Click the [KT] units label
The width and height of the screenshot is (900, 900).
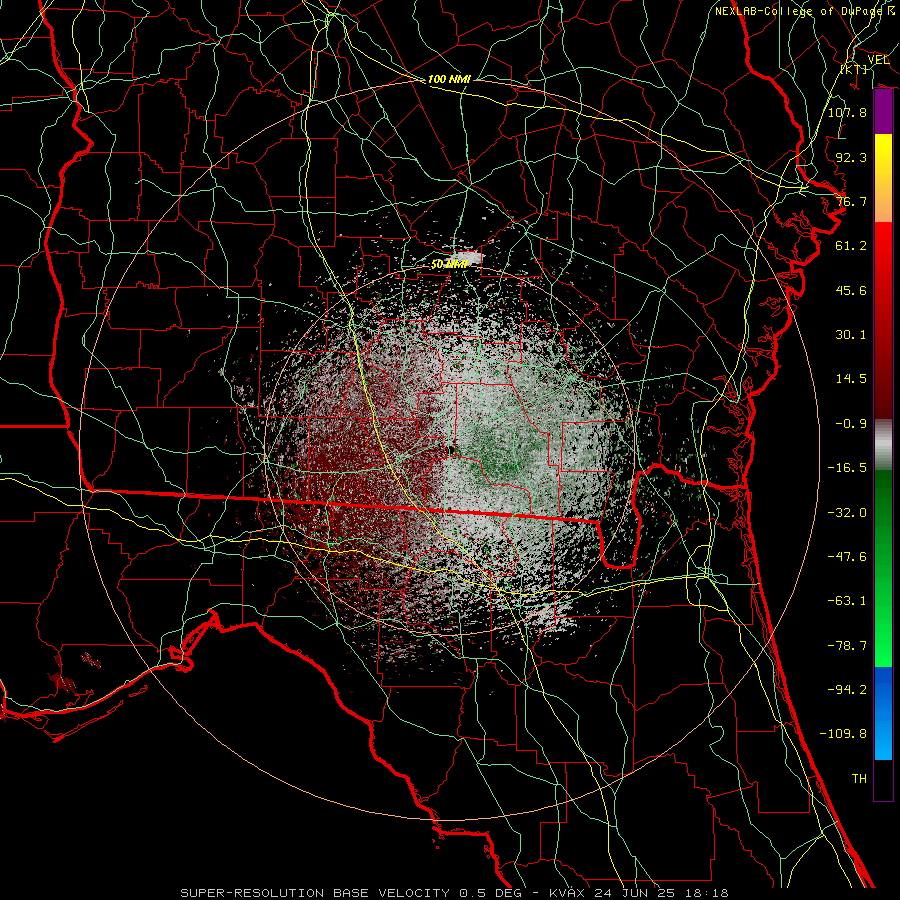click(x=854, y=69)
